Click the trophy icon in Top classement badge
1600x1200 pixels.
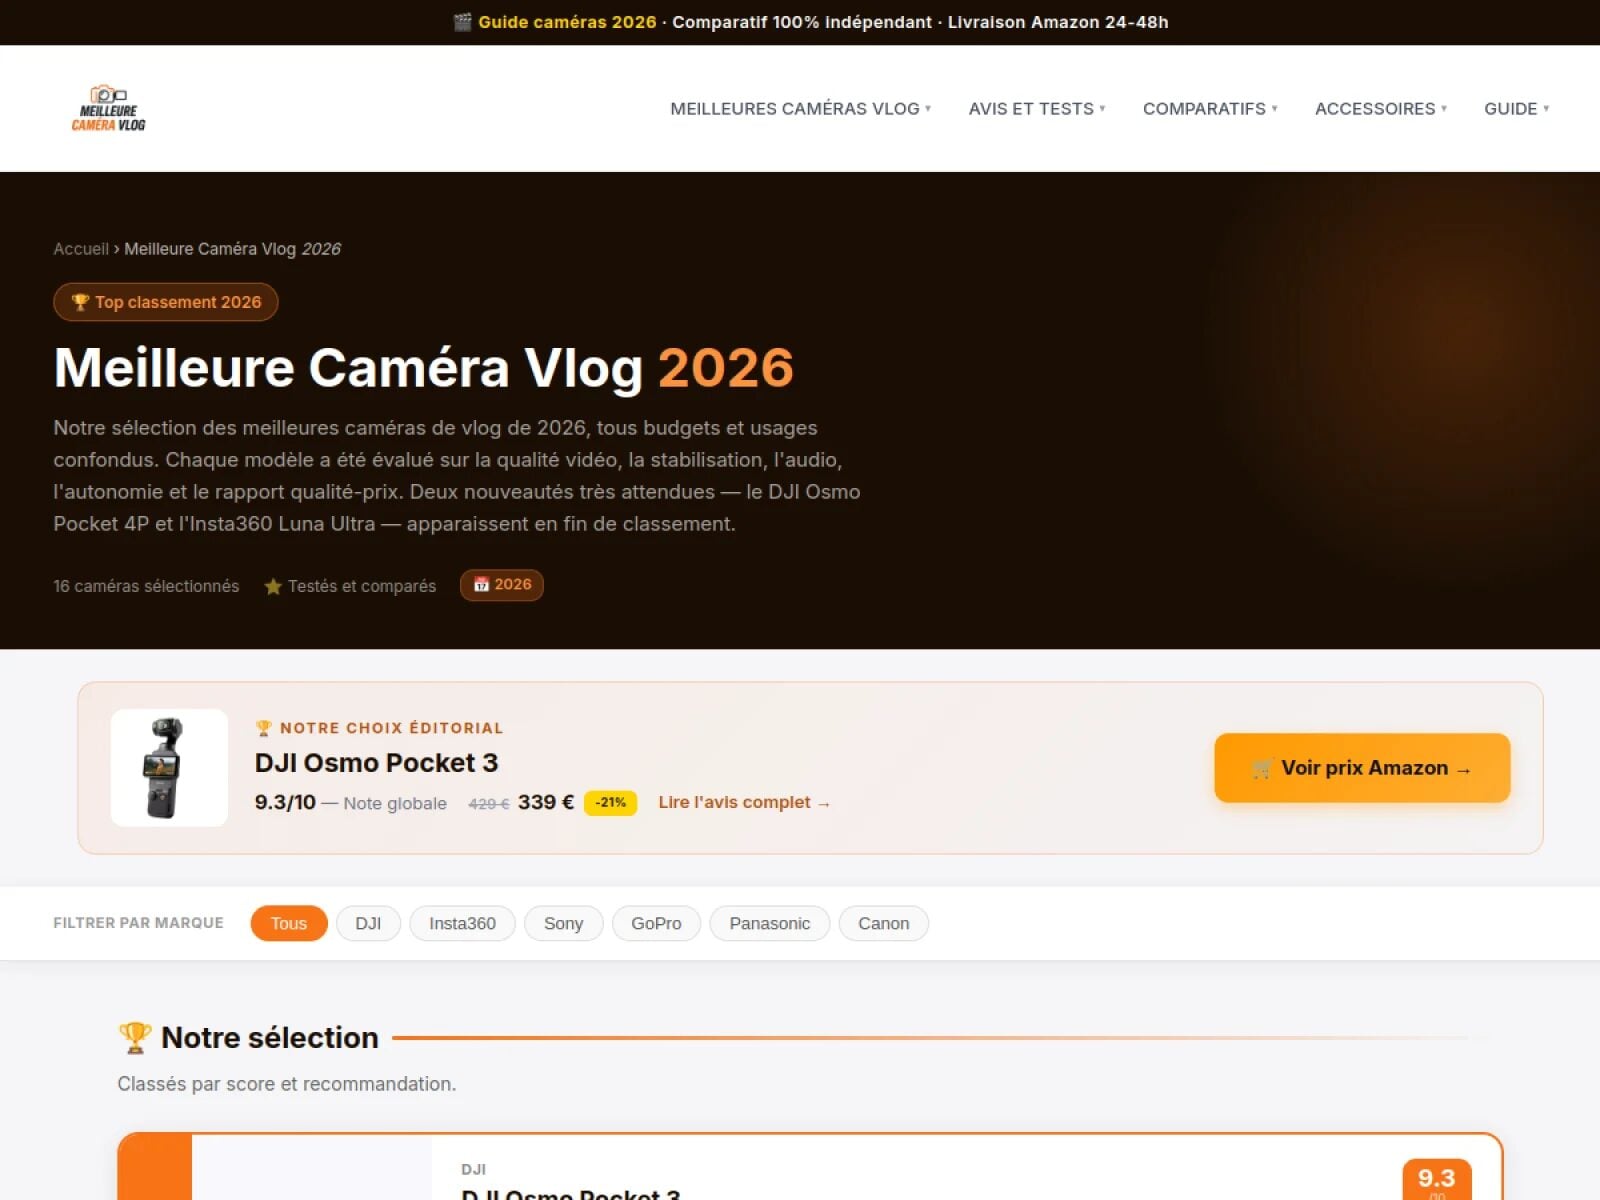click(81, 302)
